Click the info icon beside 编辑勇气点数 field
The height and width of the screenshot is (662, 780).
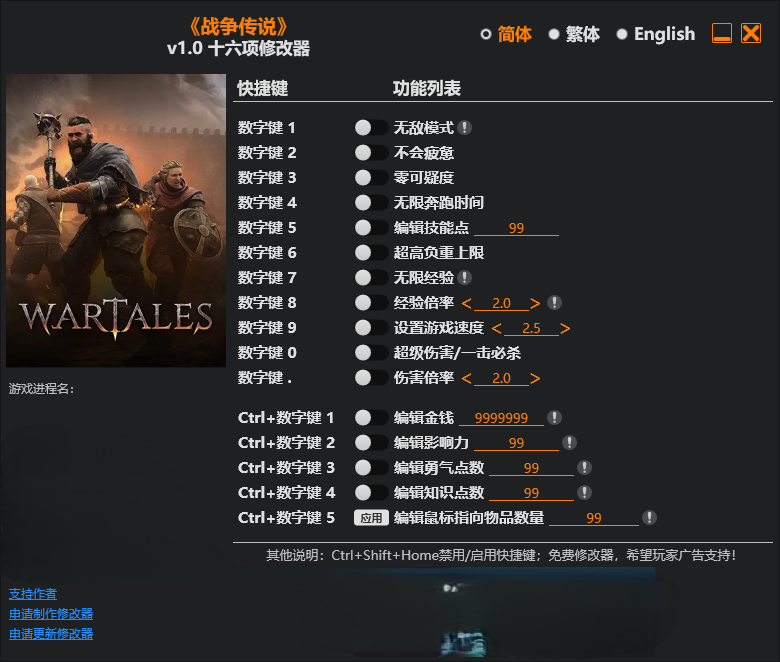tap(584, 467)
